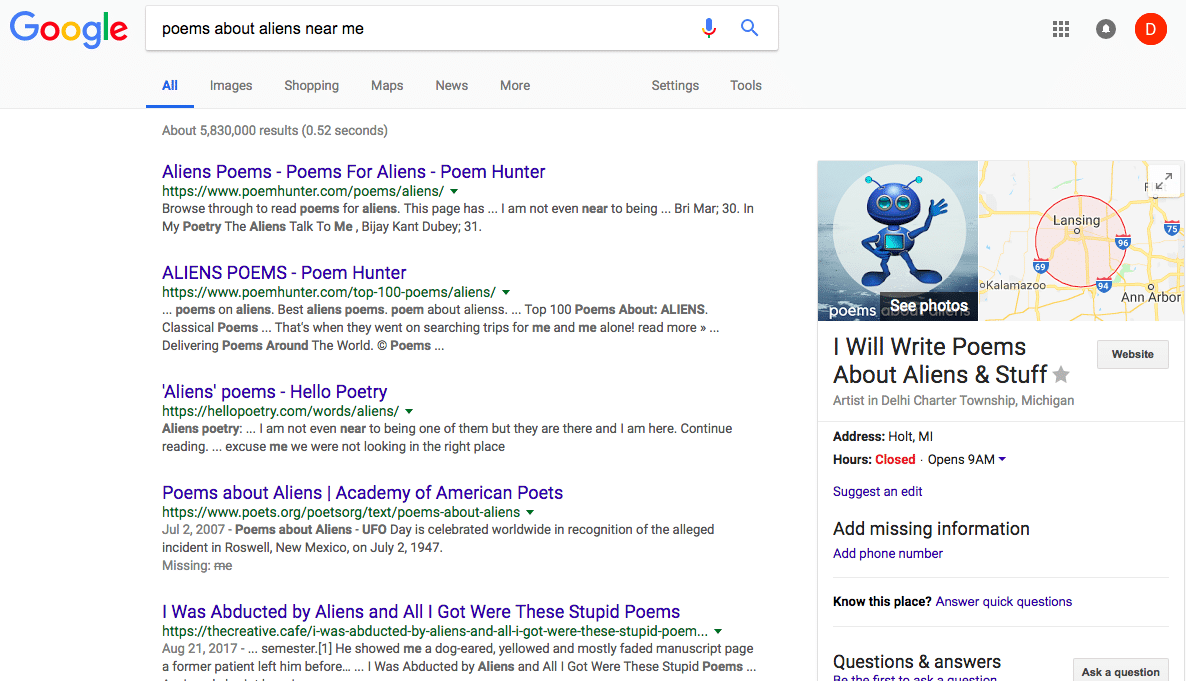Open the 'Aliens' poems - Hello Poetry result

pos(275,392)
